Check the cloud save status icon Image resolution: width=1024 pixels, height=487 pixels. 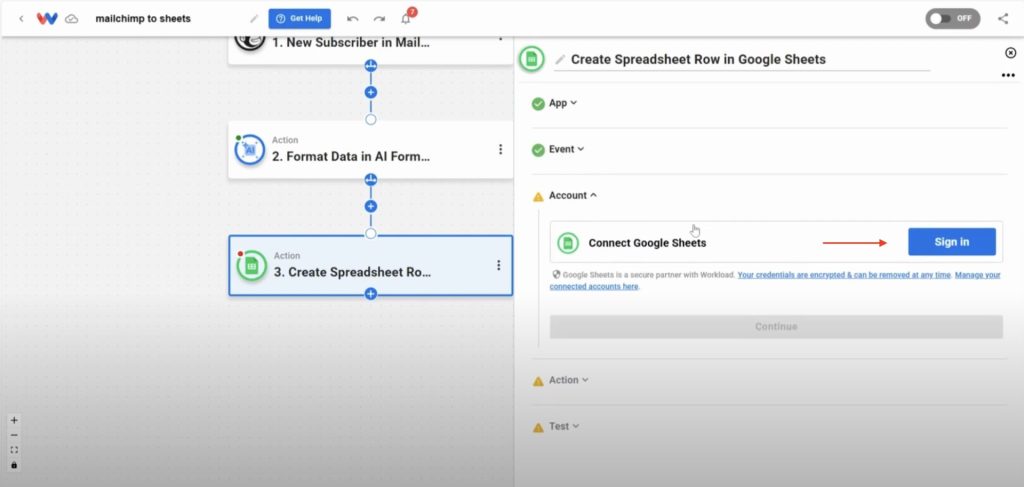coord(72,19)
